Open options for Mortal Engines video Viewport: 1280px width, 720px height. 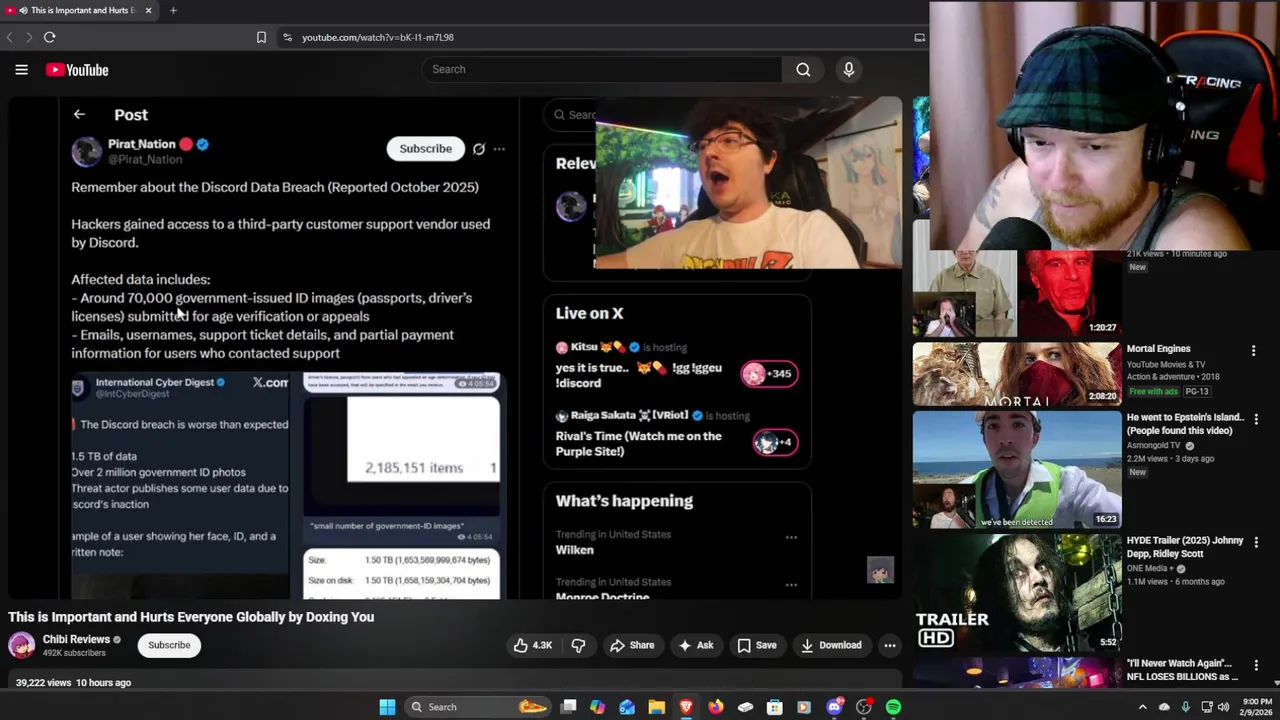1253,350
